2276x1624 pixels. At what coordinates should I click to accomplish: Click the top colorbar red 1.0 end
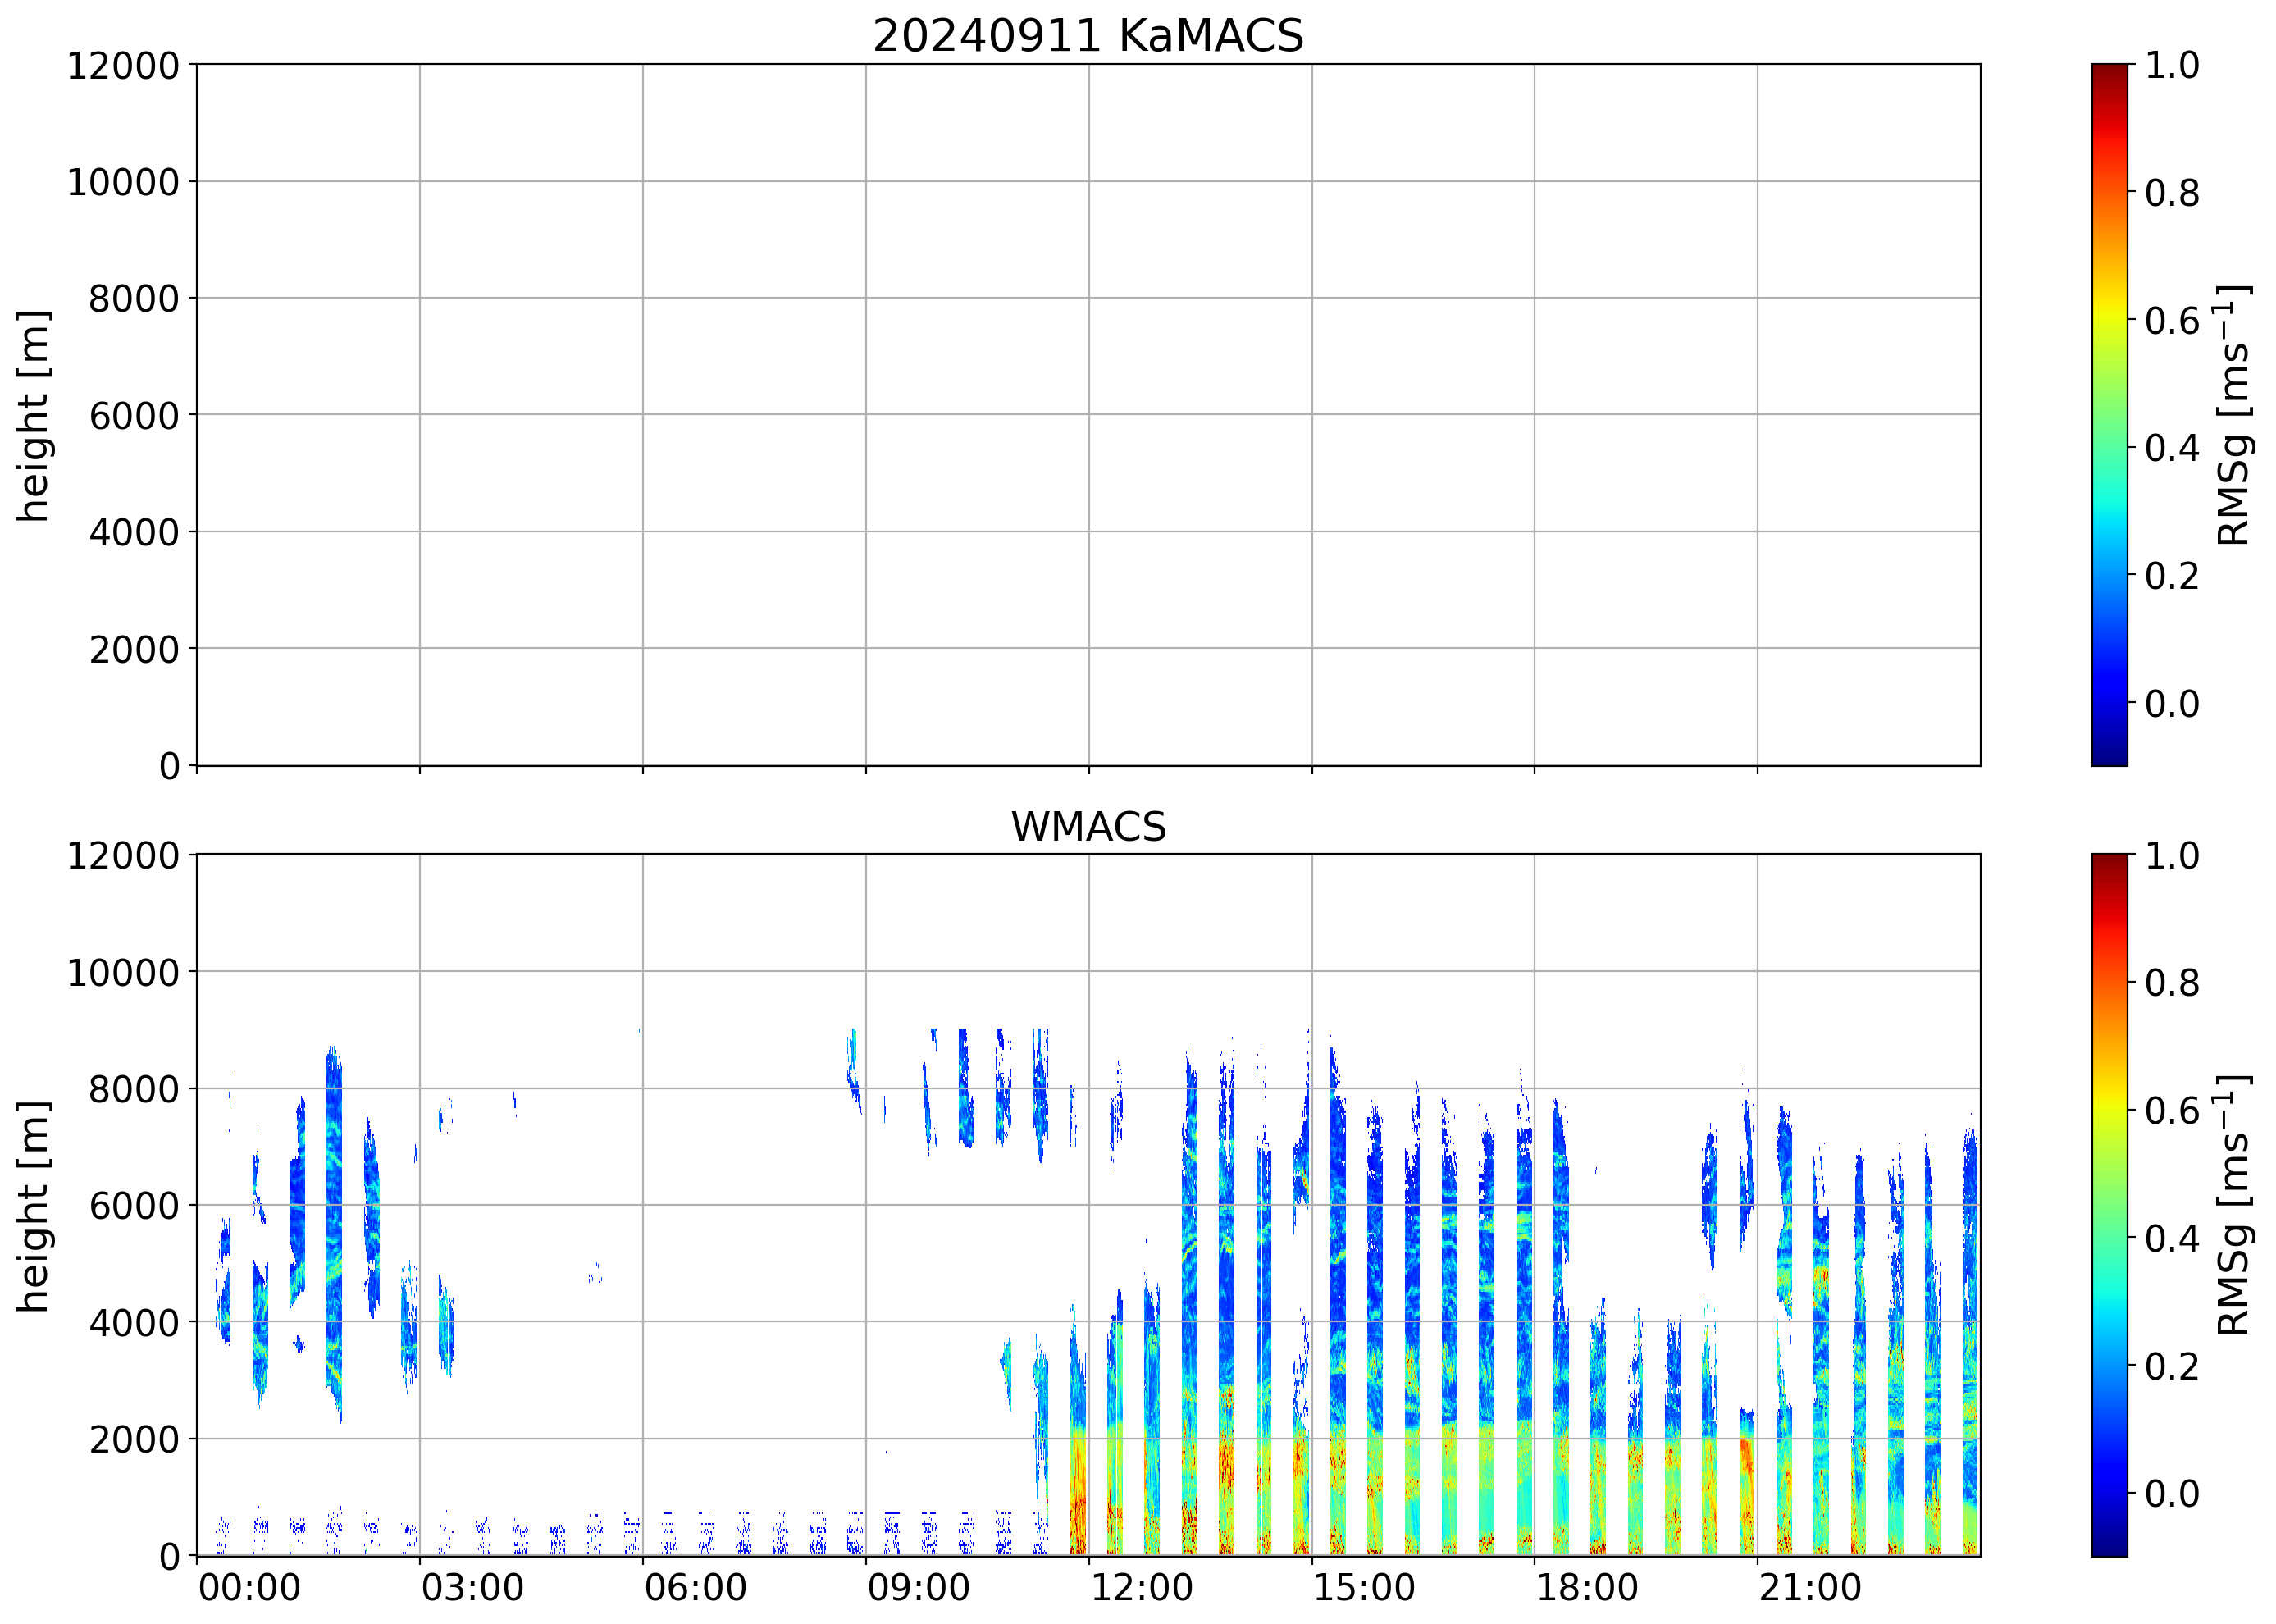click(2109, 72)
